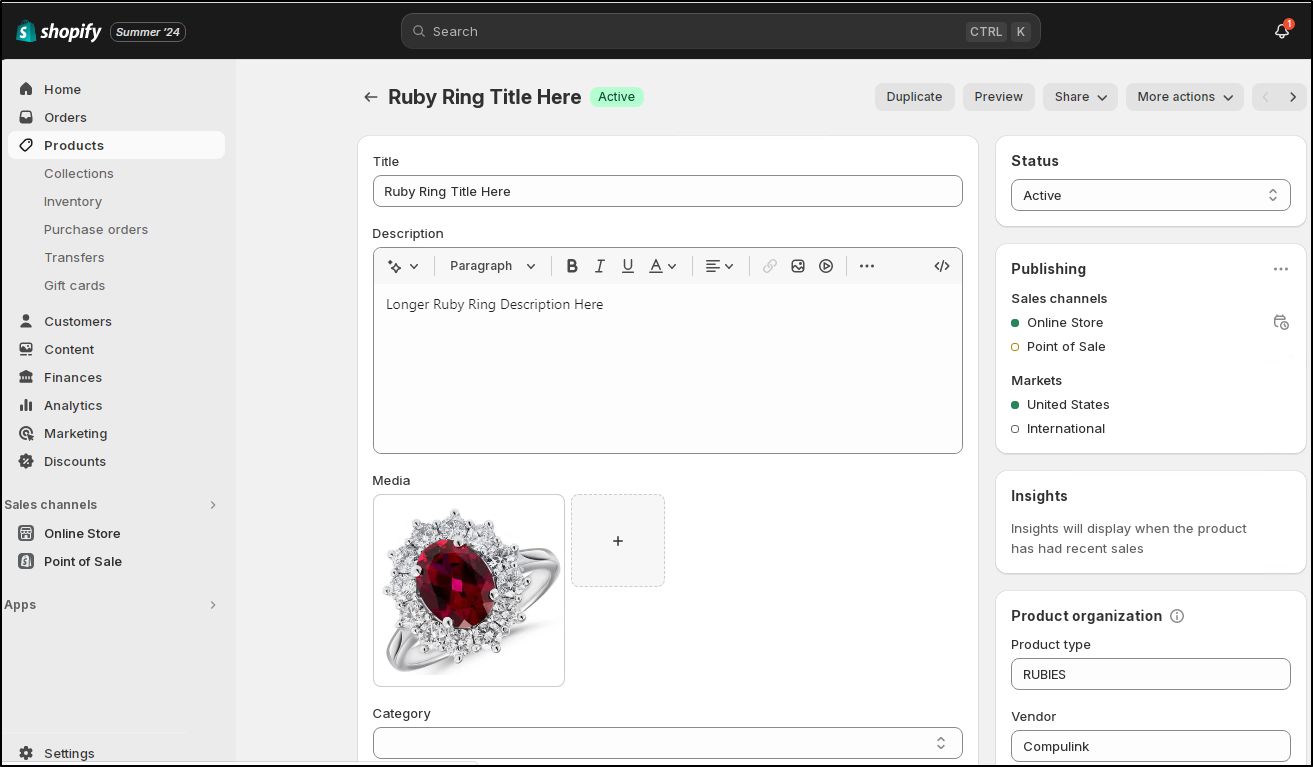Toggle bold formatting in description

tap(572, 266)
